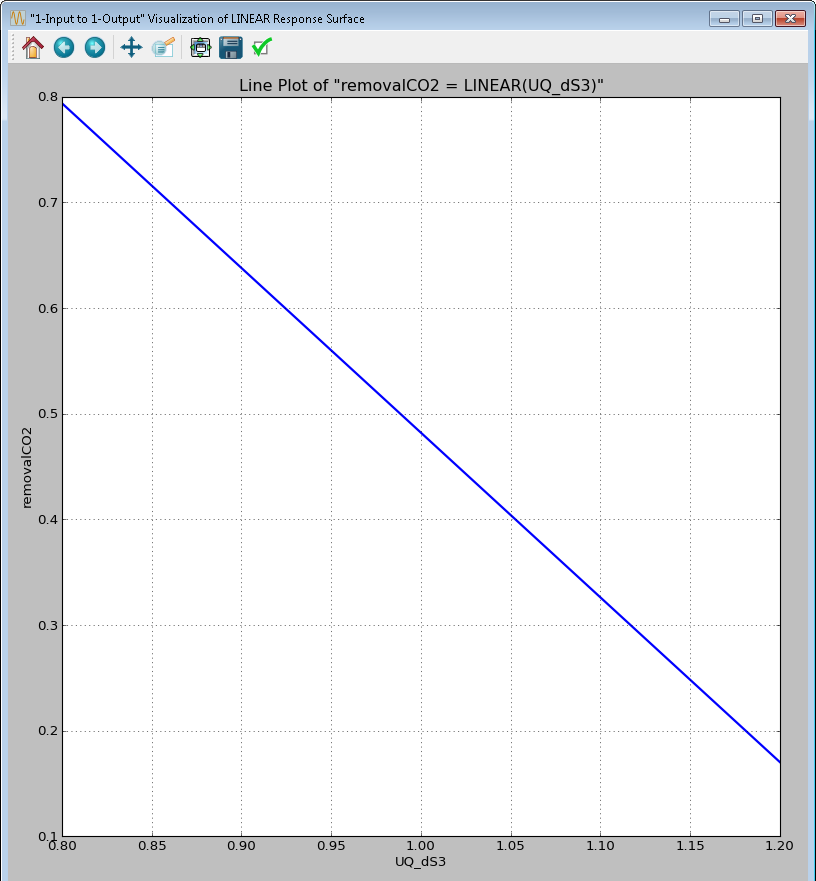Click the UQ_dS3 x-axis label
This screenshot has height=881, width=816.
click(x=421, y=860)
